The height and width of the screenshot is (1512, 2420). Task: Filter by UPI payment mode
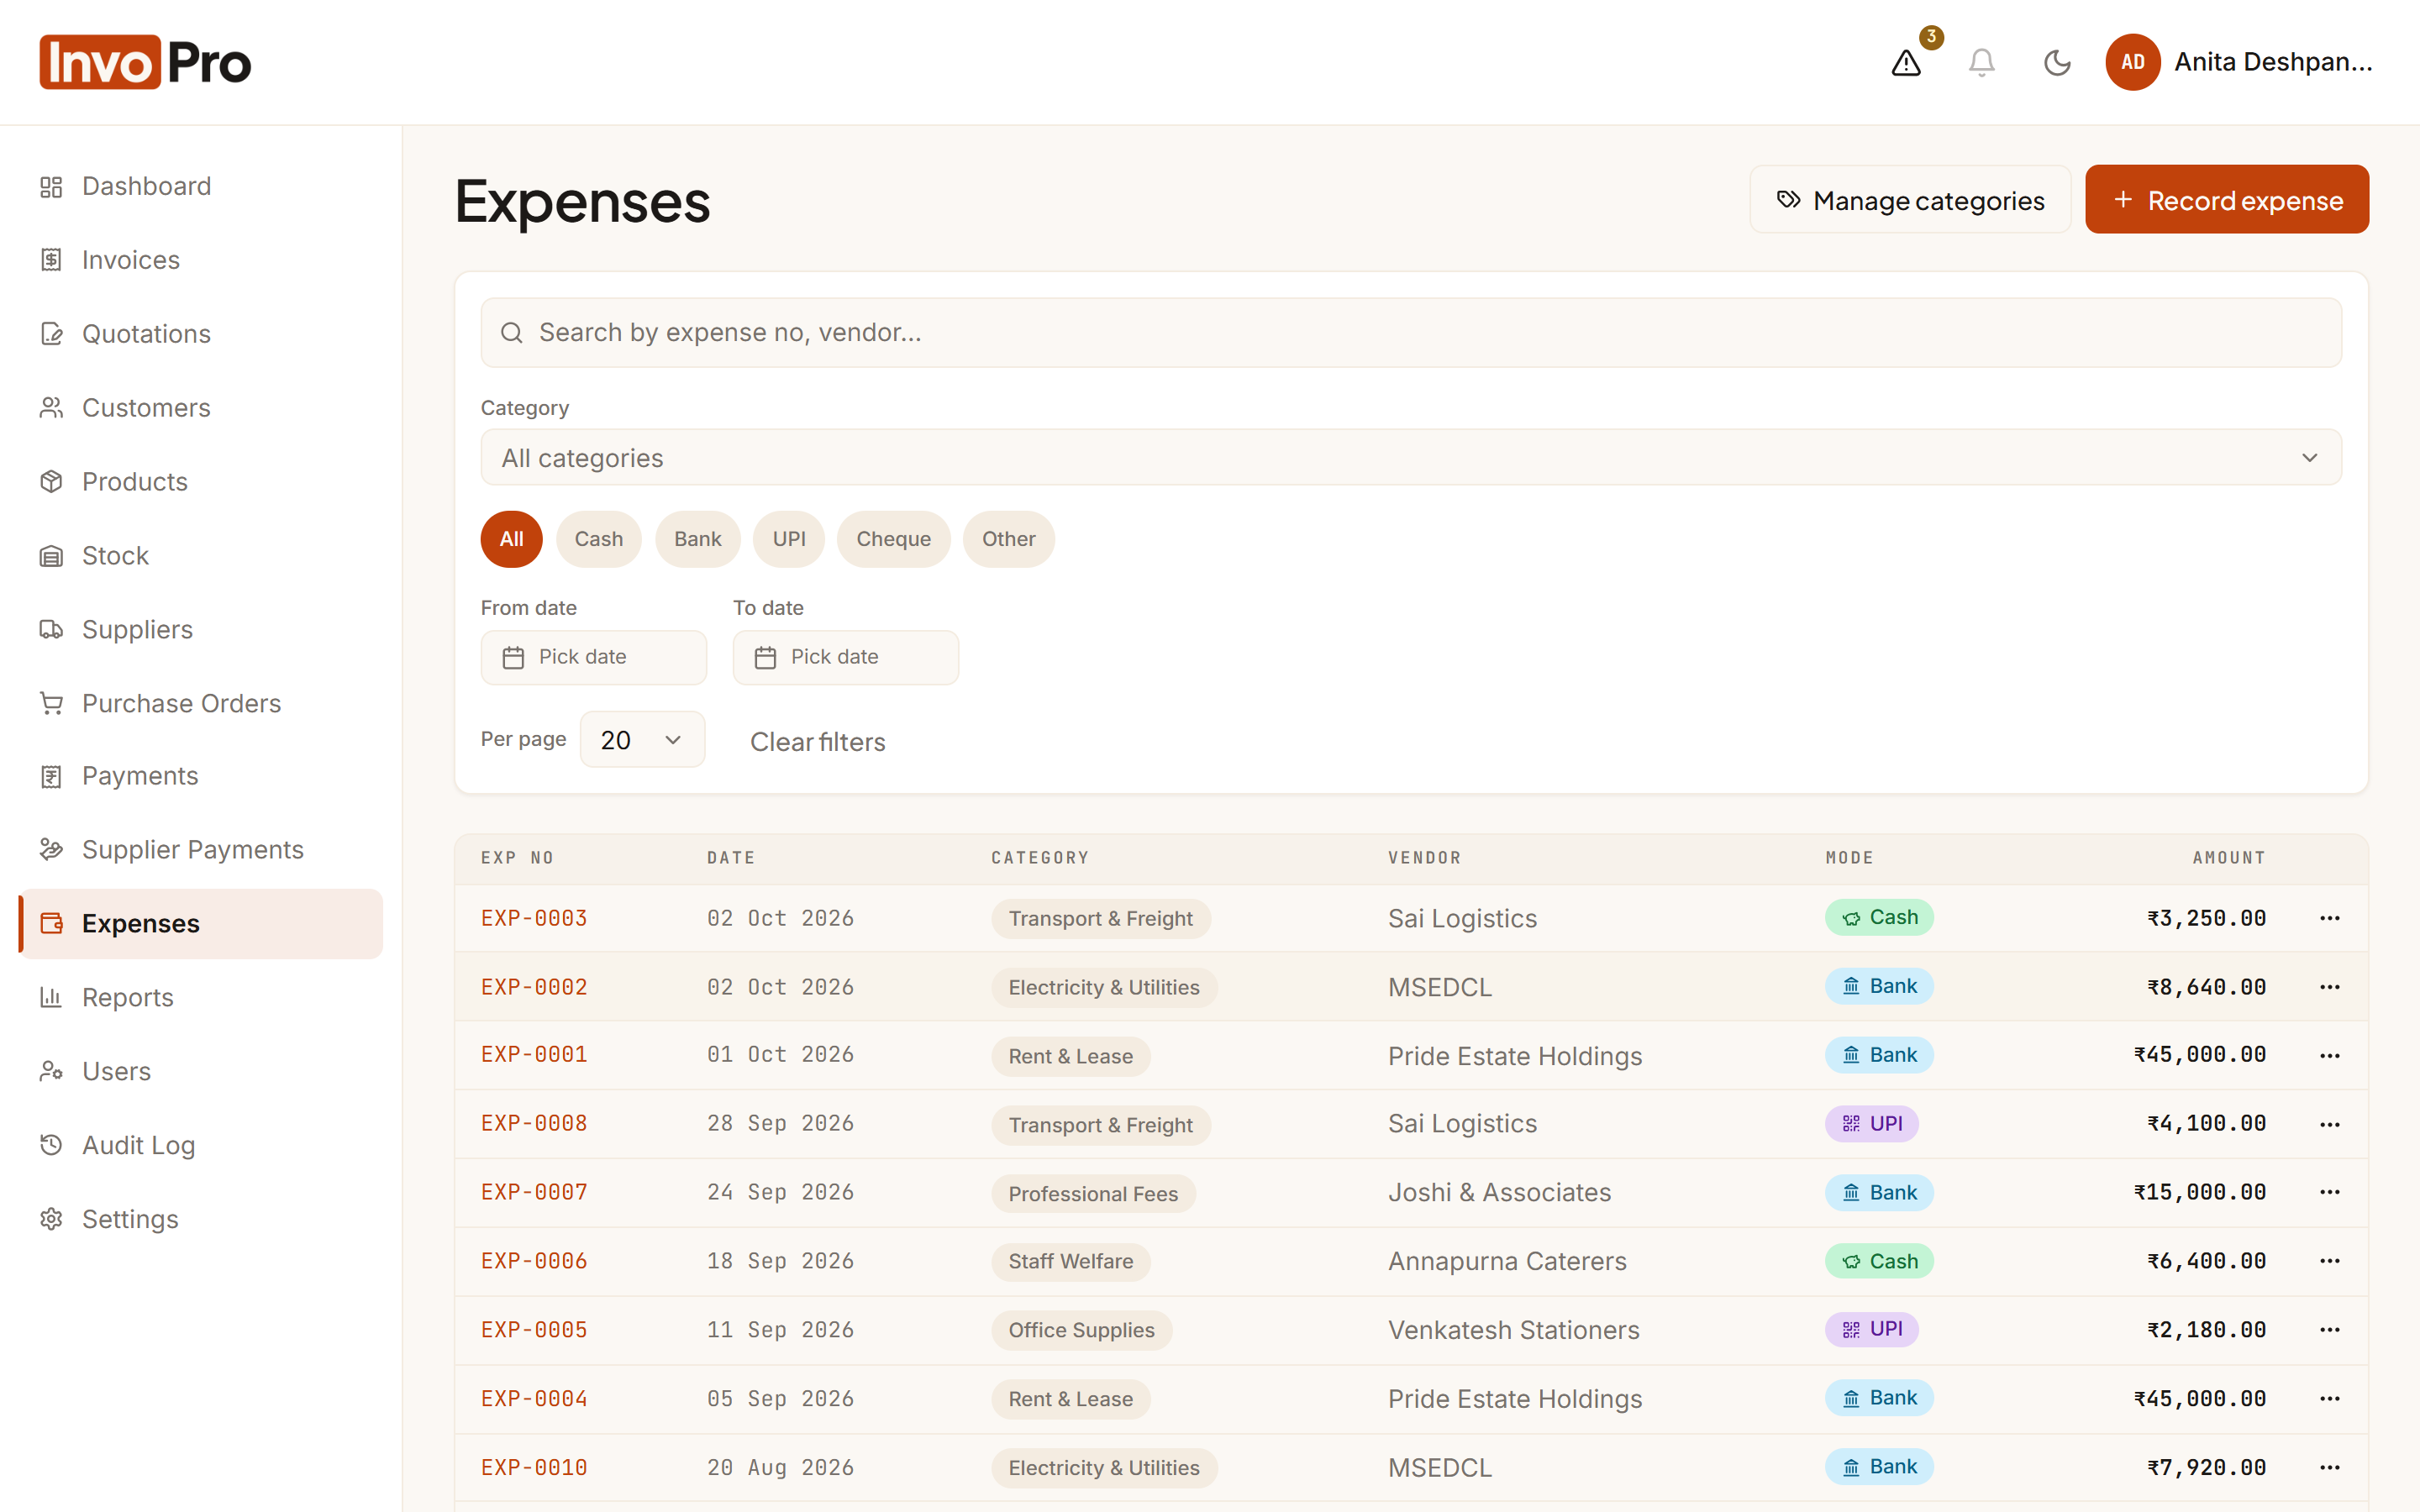[788, 539]
